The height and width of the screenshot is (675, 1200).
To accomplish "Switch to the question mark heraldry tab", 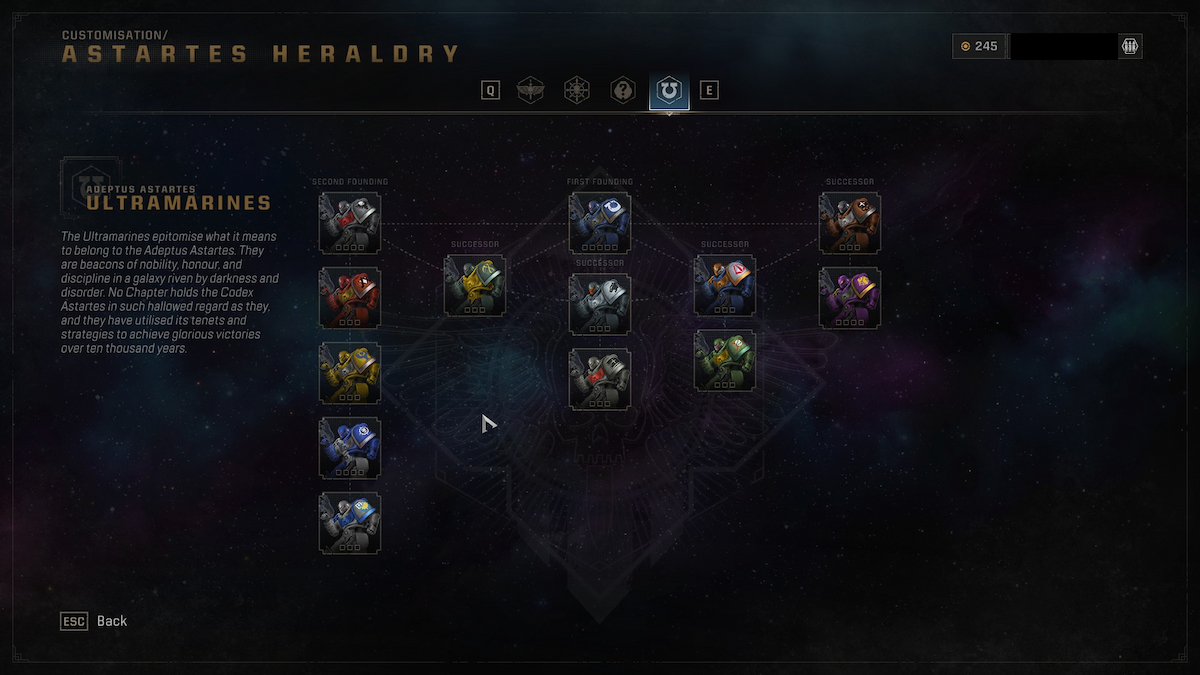I will (x=623, y=91).
